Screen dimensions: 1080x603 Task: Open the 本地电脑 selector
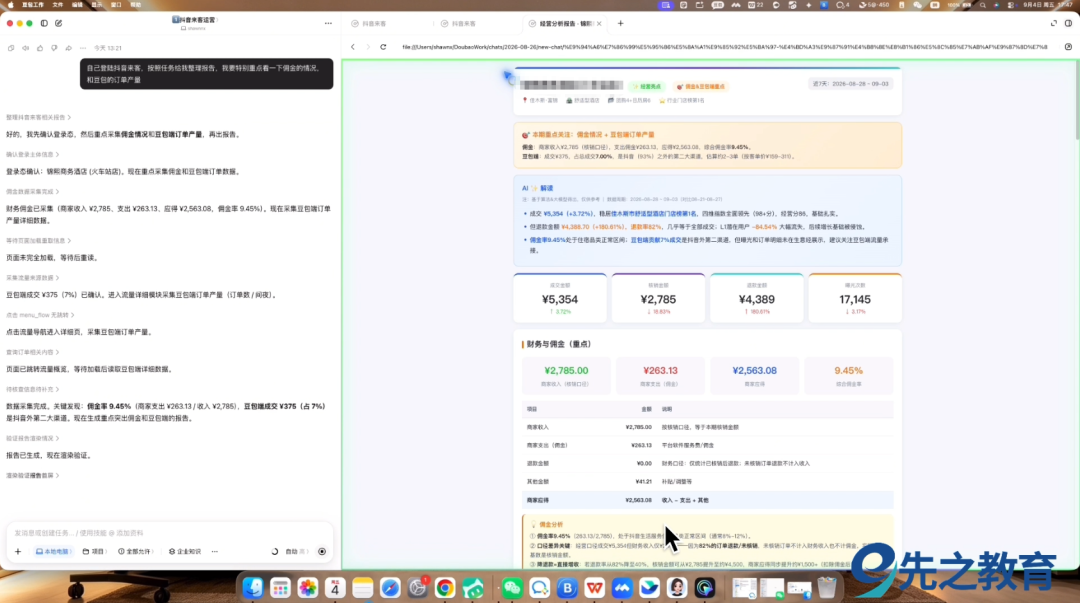click(53, 551)
